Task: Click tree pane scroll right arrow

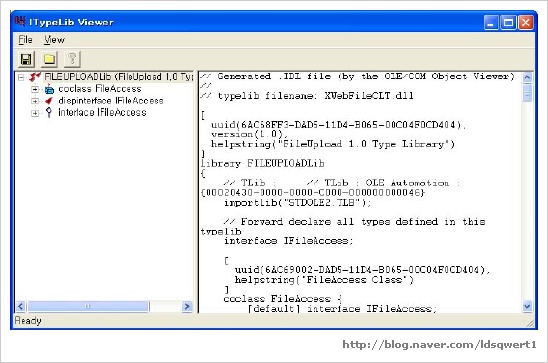Action: point(187,306)
